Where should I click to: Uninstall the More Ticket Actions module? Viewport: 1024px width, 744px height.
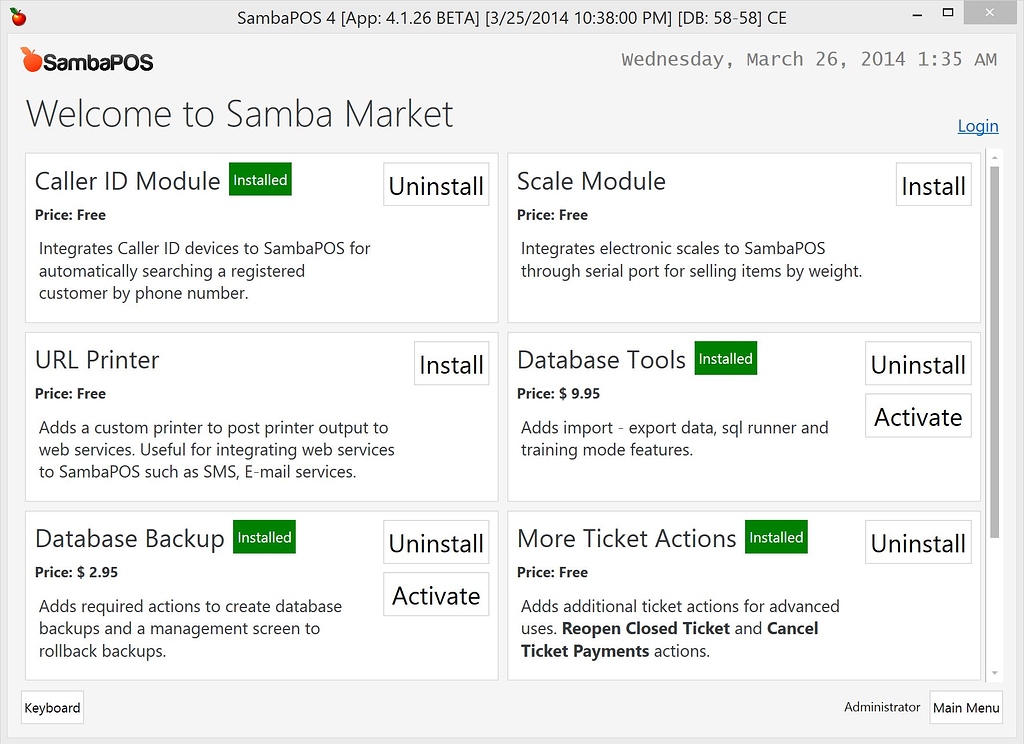[917, 542]
